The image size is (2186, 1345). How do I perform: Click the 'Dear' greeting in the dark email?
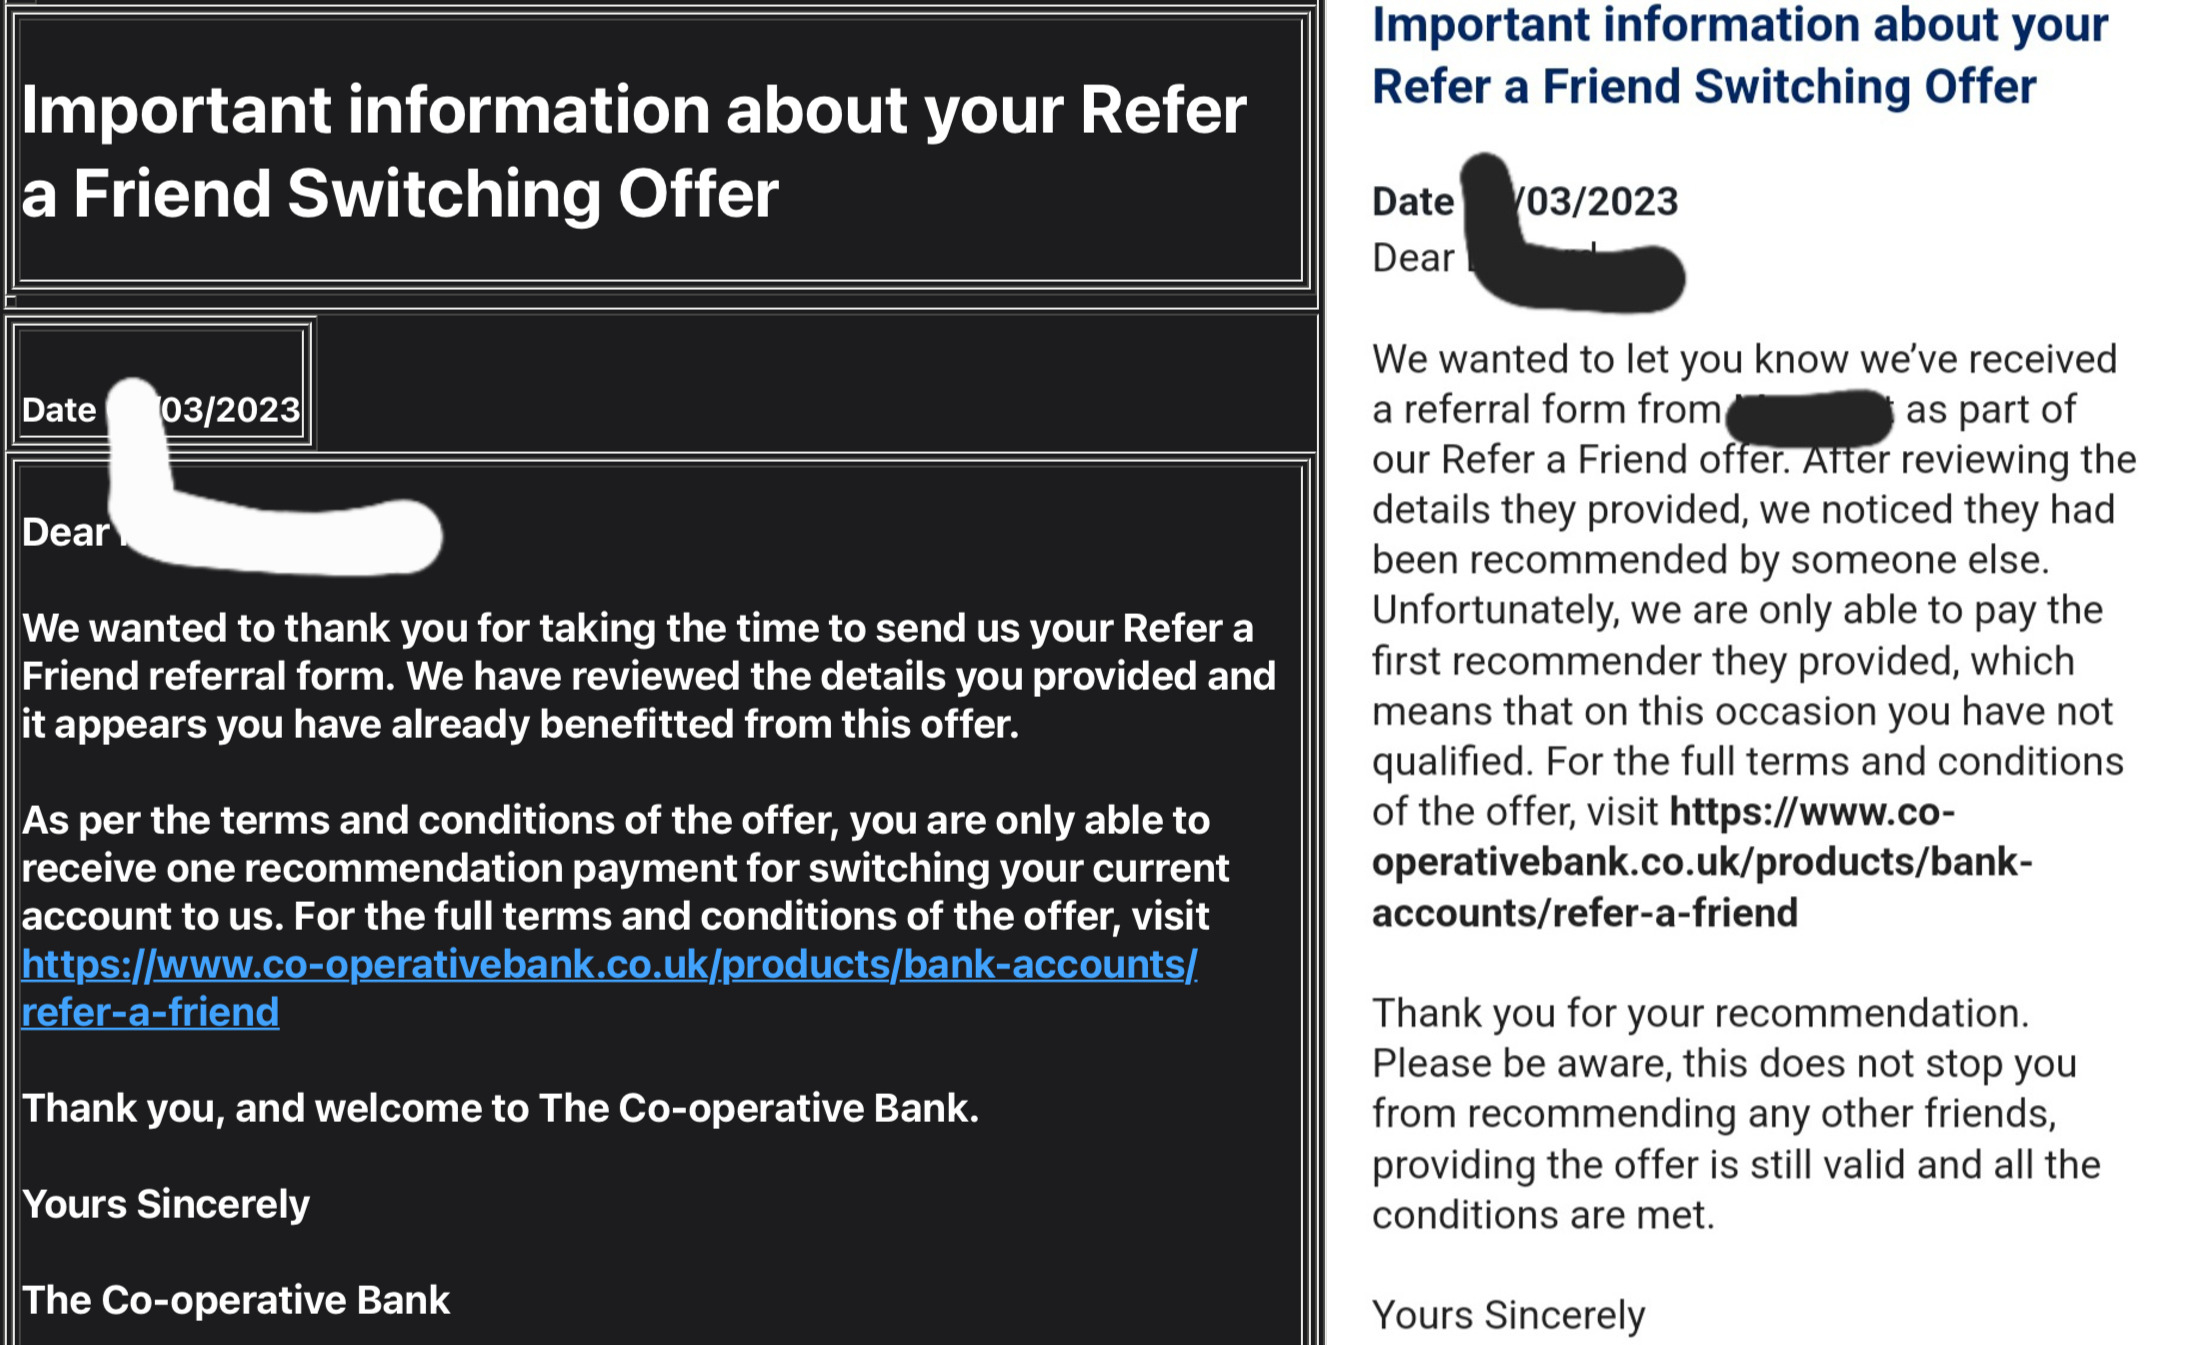(x=65, y=532)
